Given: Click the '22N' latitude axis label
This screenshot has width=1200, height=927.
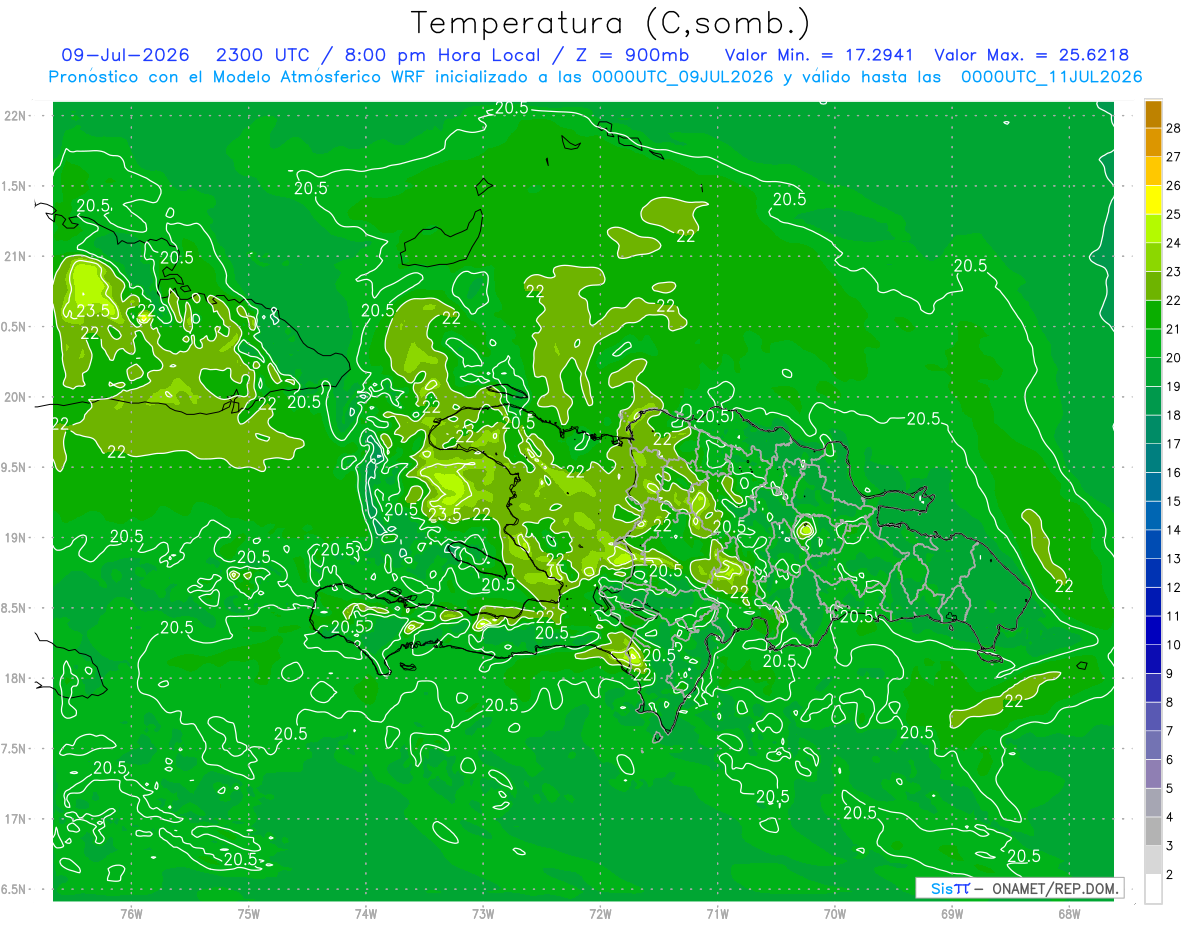Looking at the screenshot, I should [15, 115].
